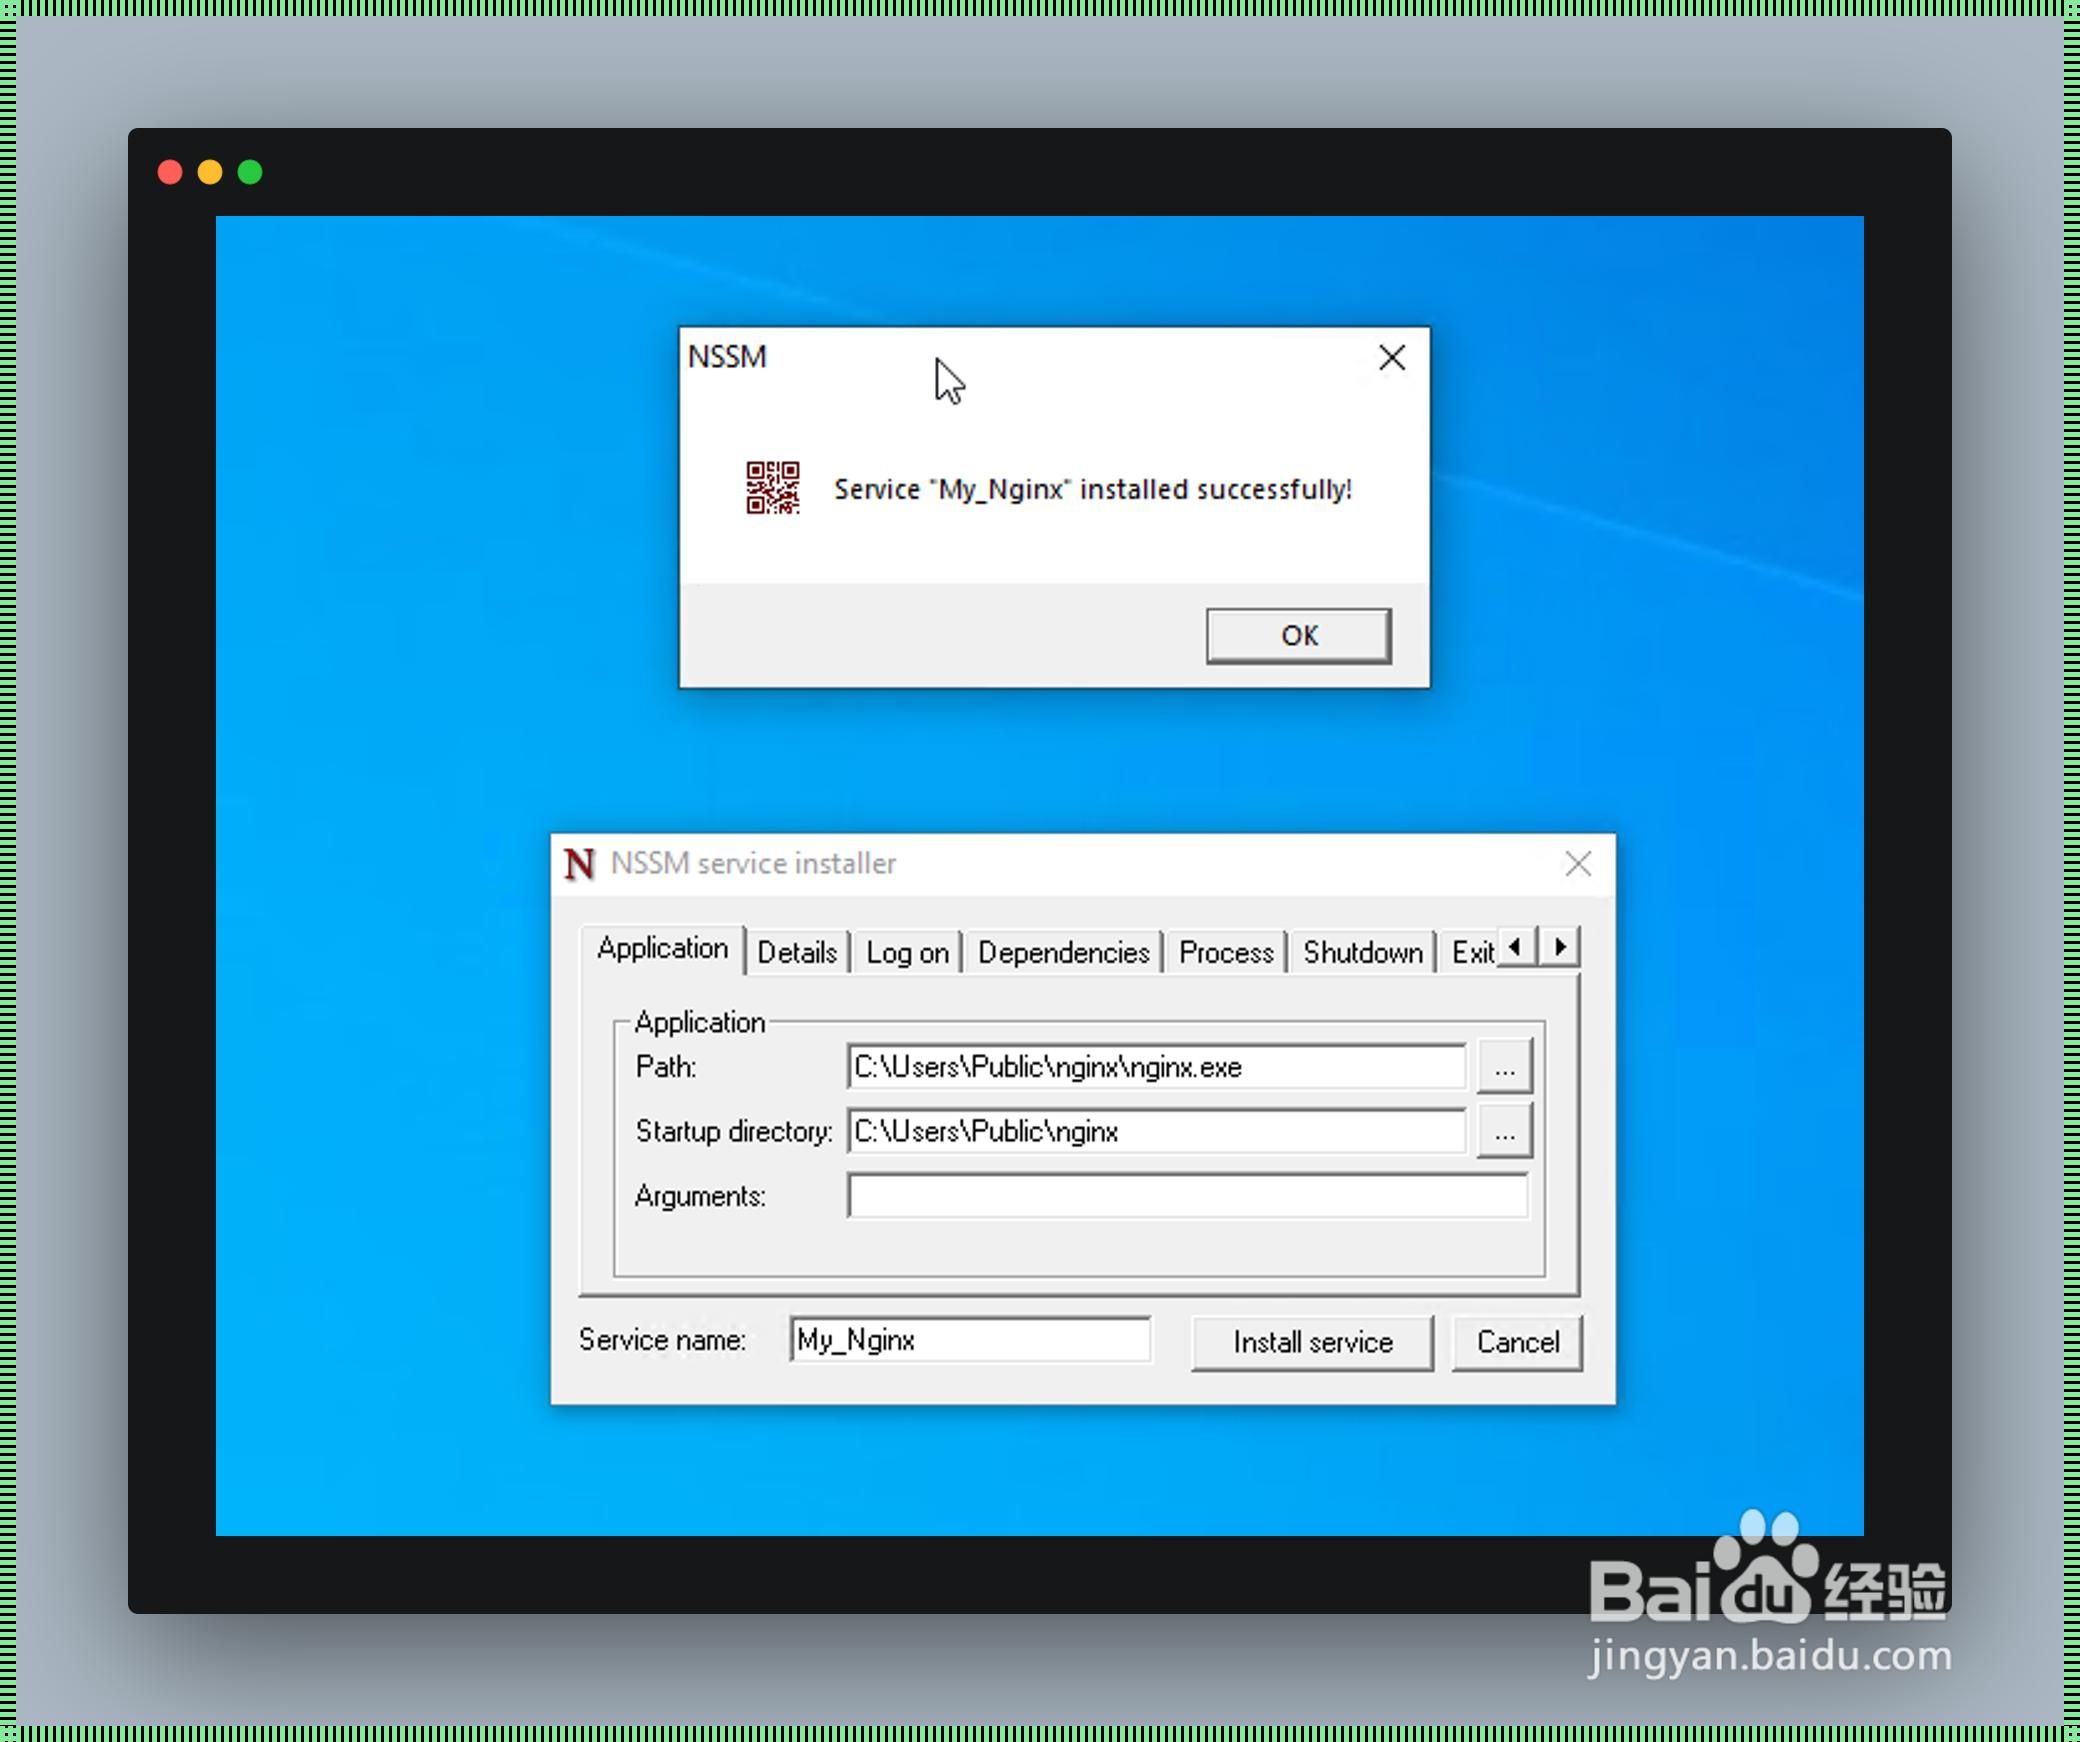The height and width of the screenshot is (1742, 2080).
Task: Click the 'Service name:' label
Action: [662, 1339]
